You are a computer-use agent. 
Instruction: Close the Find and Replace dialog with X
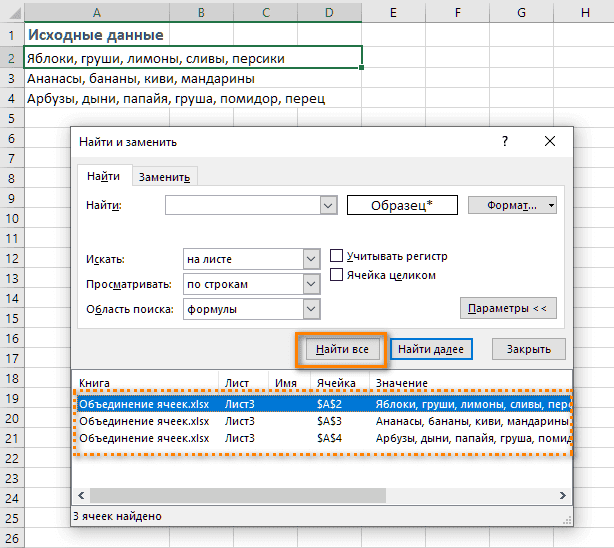point(548,142)
